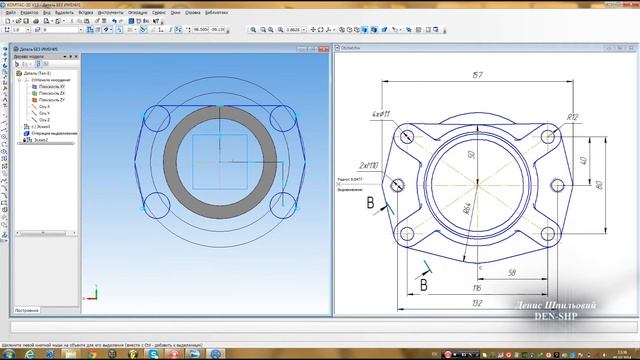Open Skype from the taskbar
The width and height of the screenshot is (640, 360).
[153, 354]
